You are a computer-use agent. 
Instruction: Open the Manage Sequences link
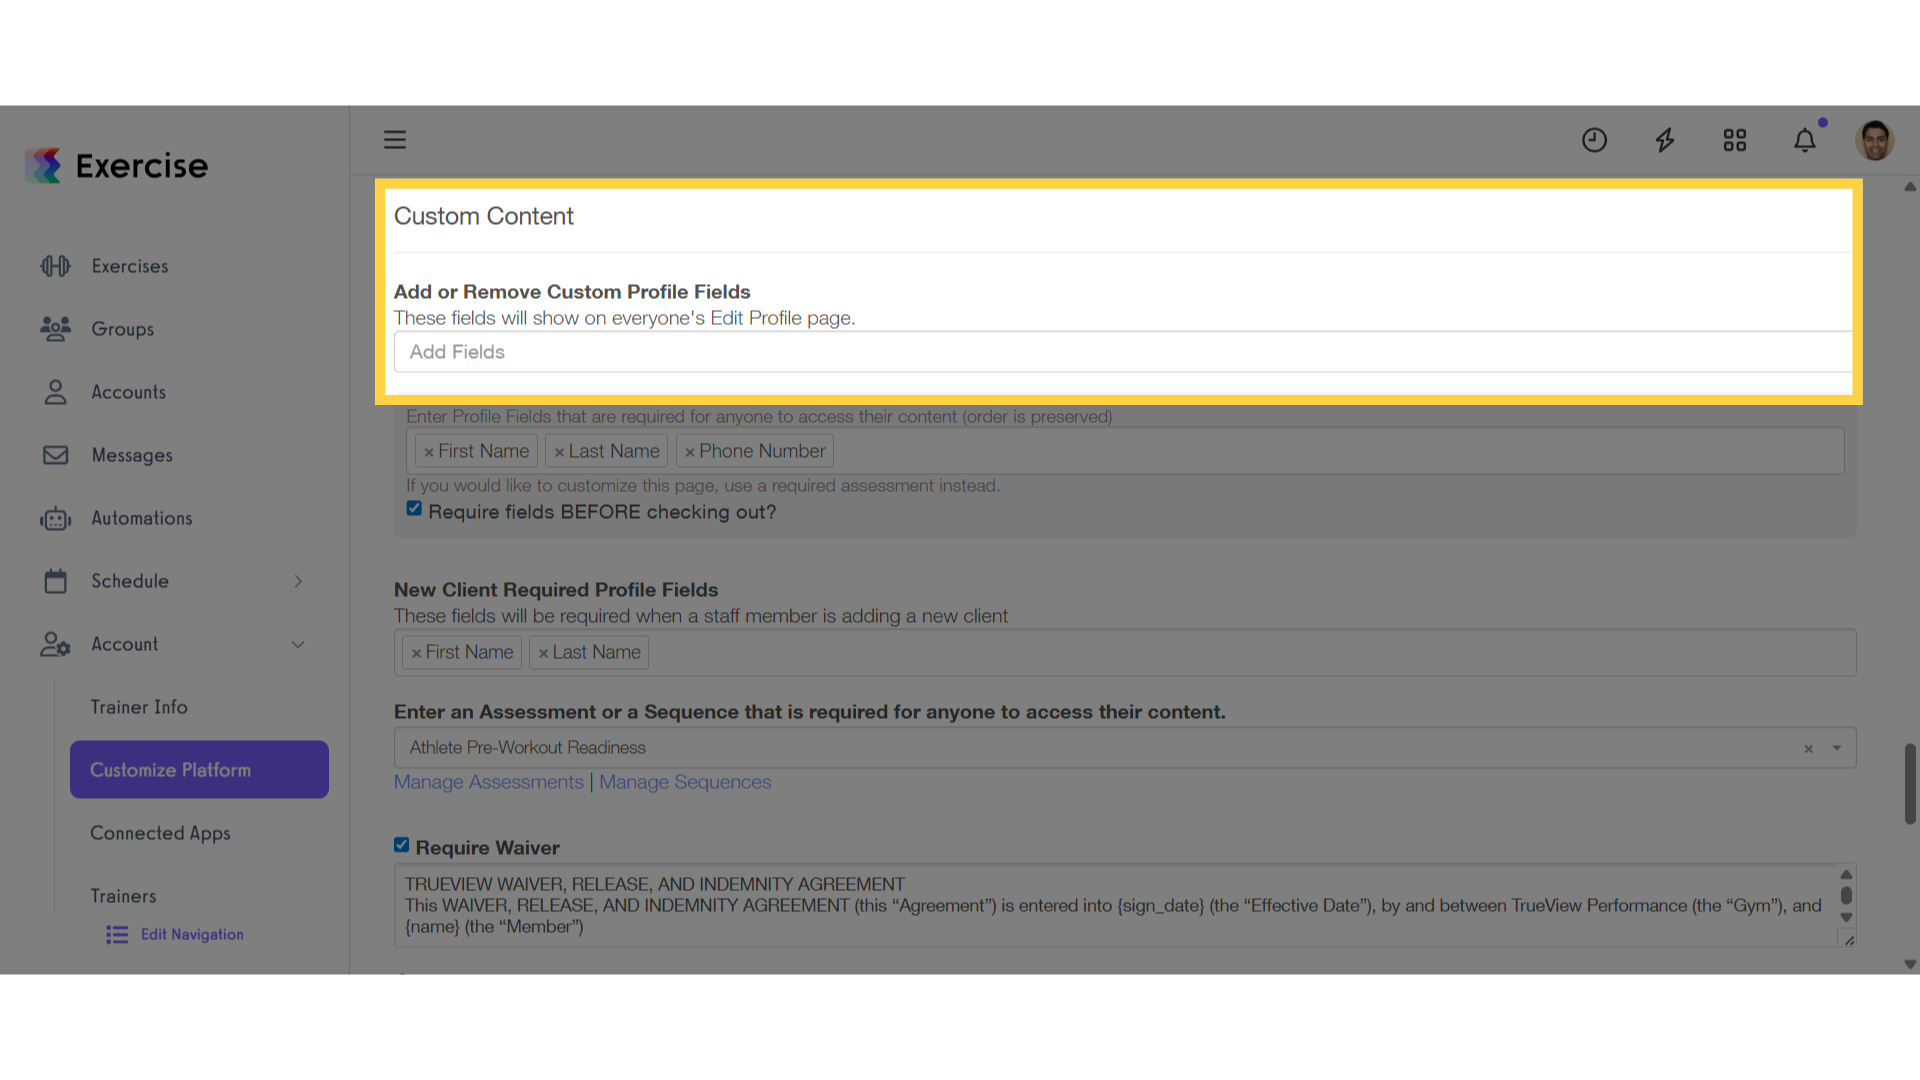click(x=685, y=782)
